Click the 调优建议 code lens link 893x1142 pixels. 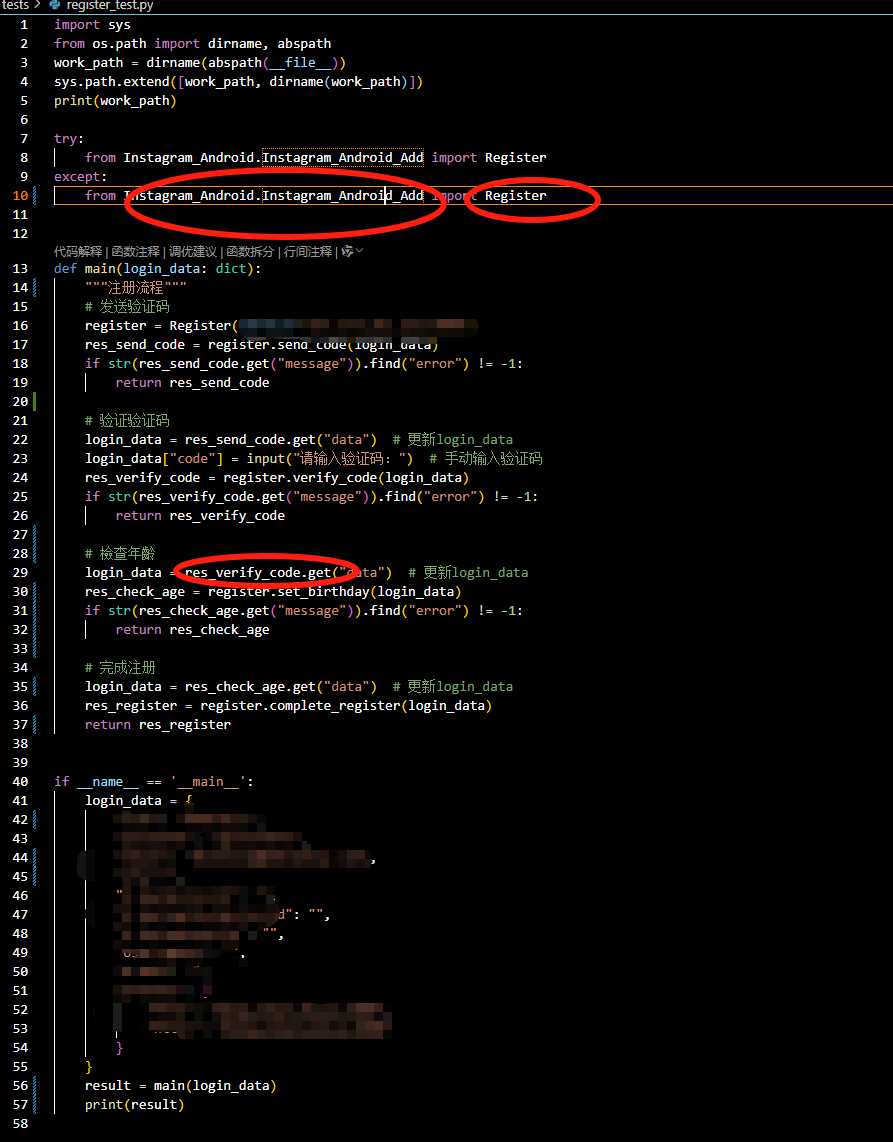tap(193, 251)
